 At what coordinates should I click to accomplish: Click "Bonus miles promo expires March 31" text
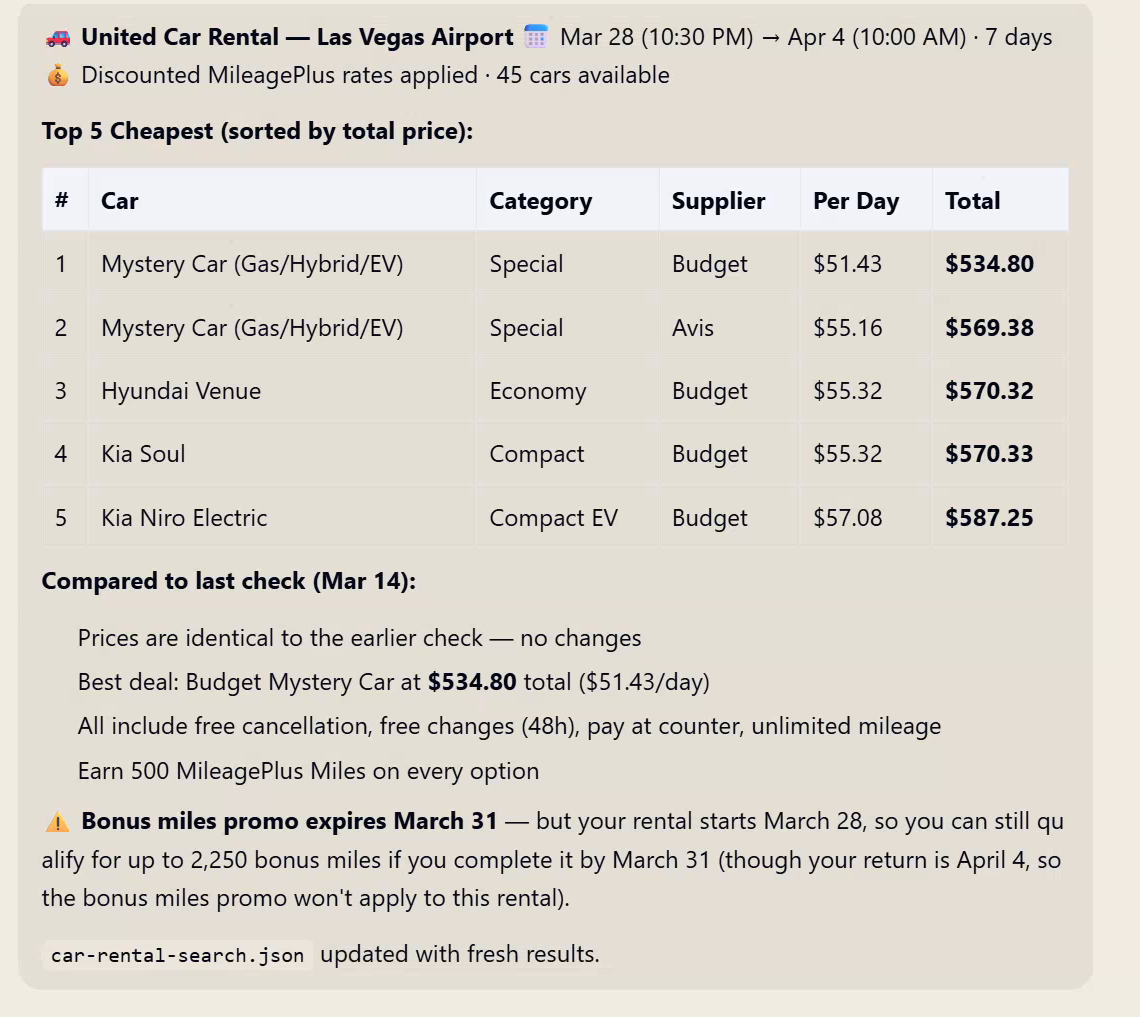(x=289, y=822)
